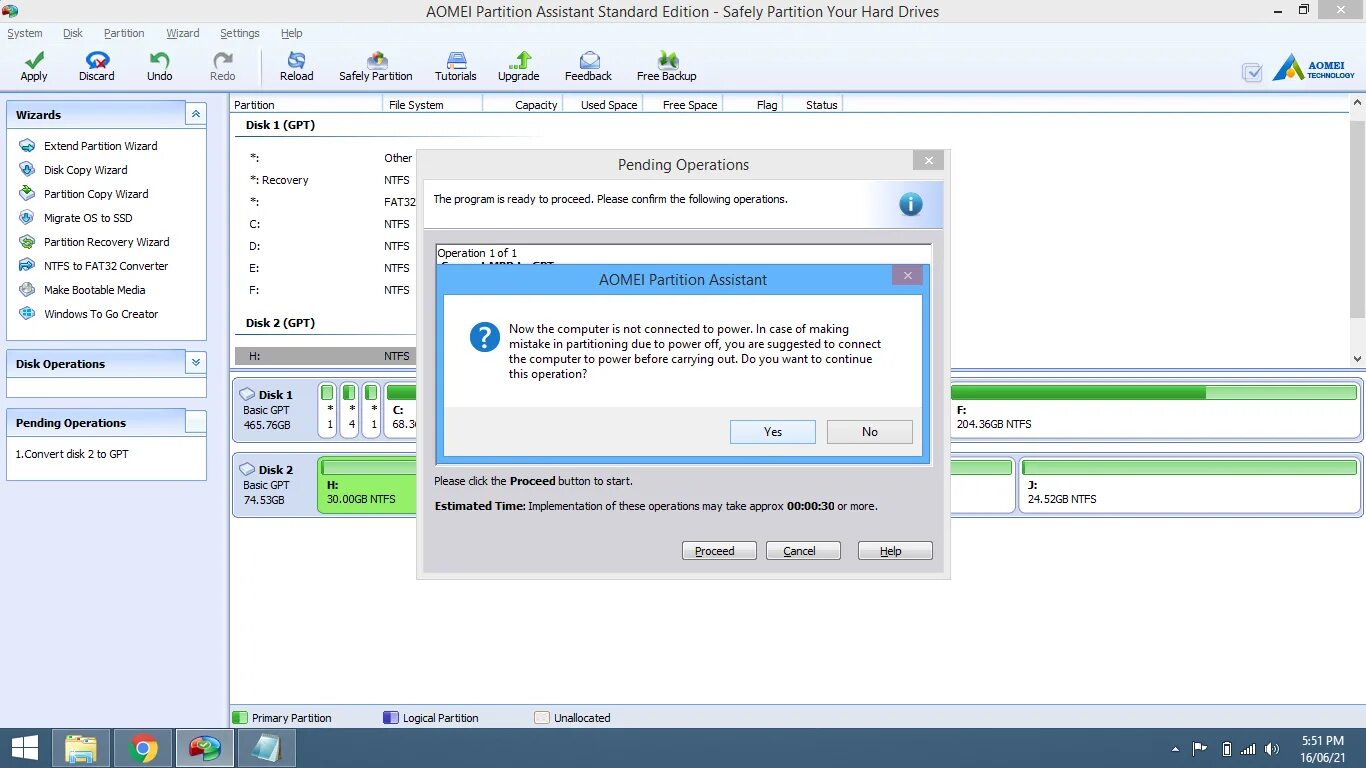Open NTFS to FAT32 Converter

pyautogui.click(x=105, y=266)
